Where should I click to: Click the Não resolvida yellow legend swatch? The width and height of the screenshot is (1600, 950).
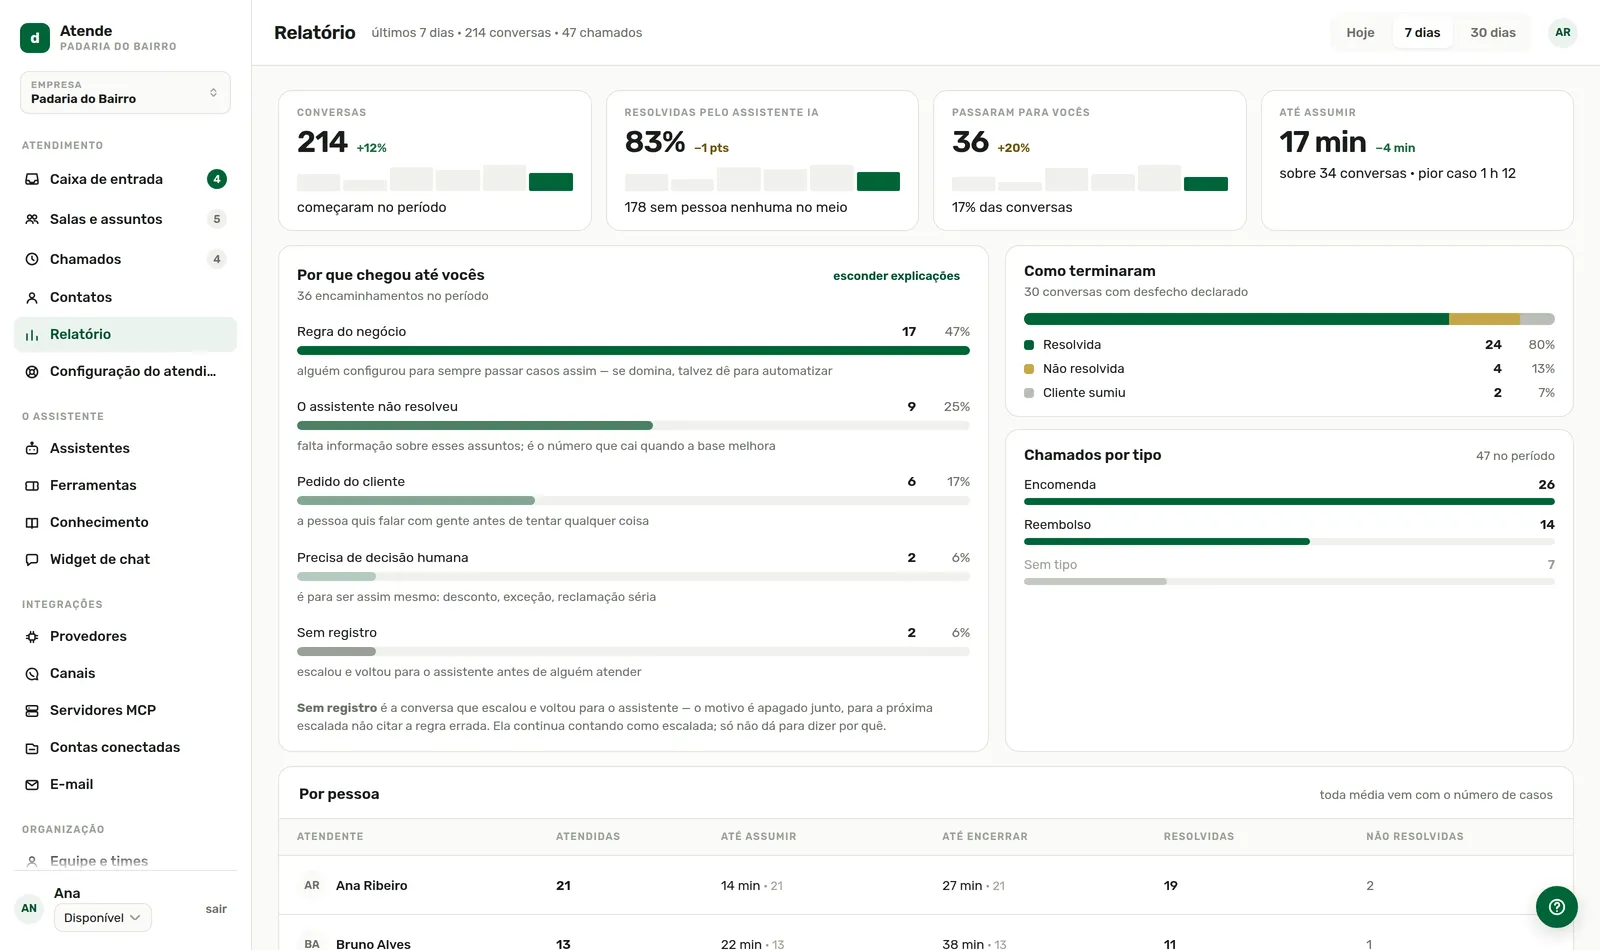coord(1029,369)
